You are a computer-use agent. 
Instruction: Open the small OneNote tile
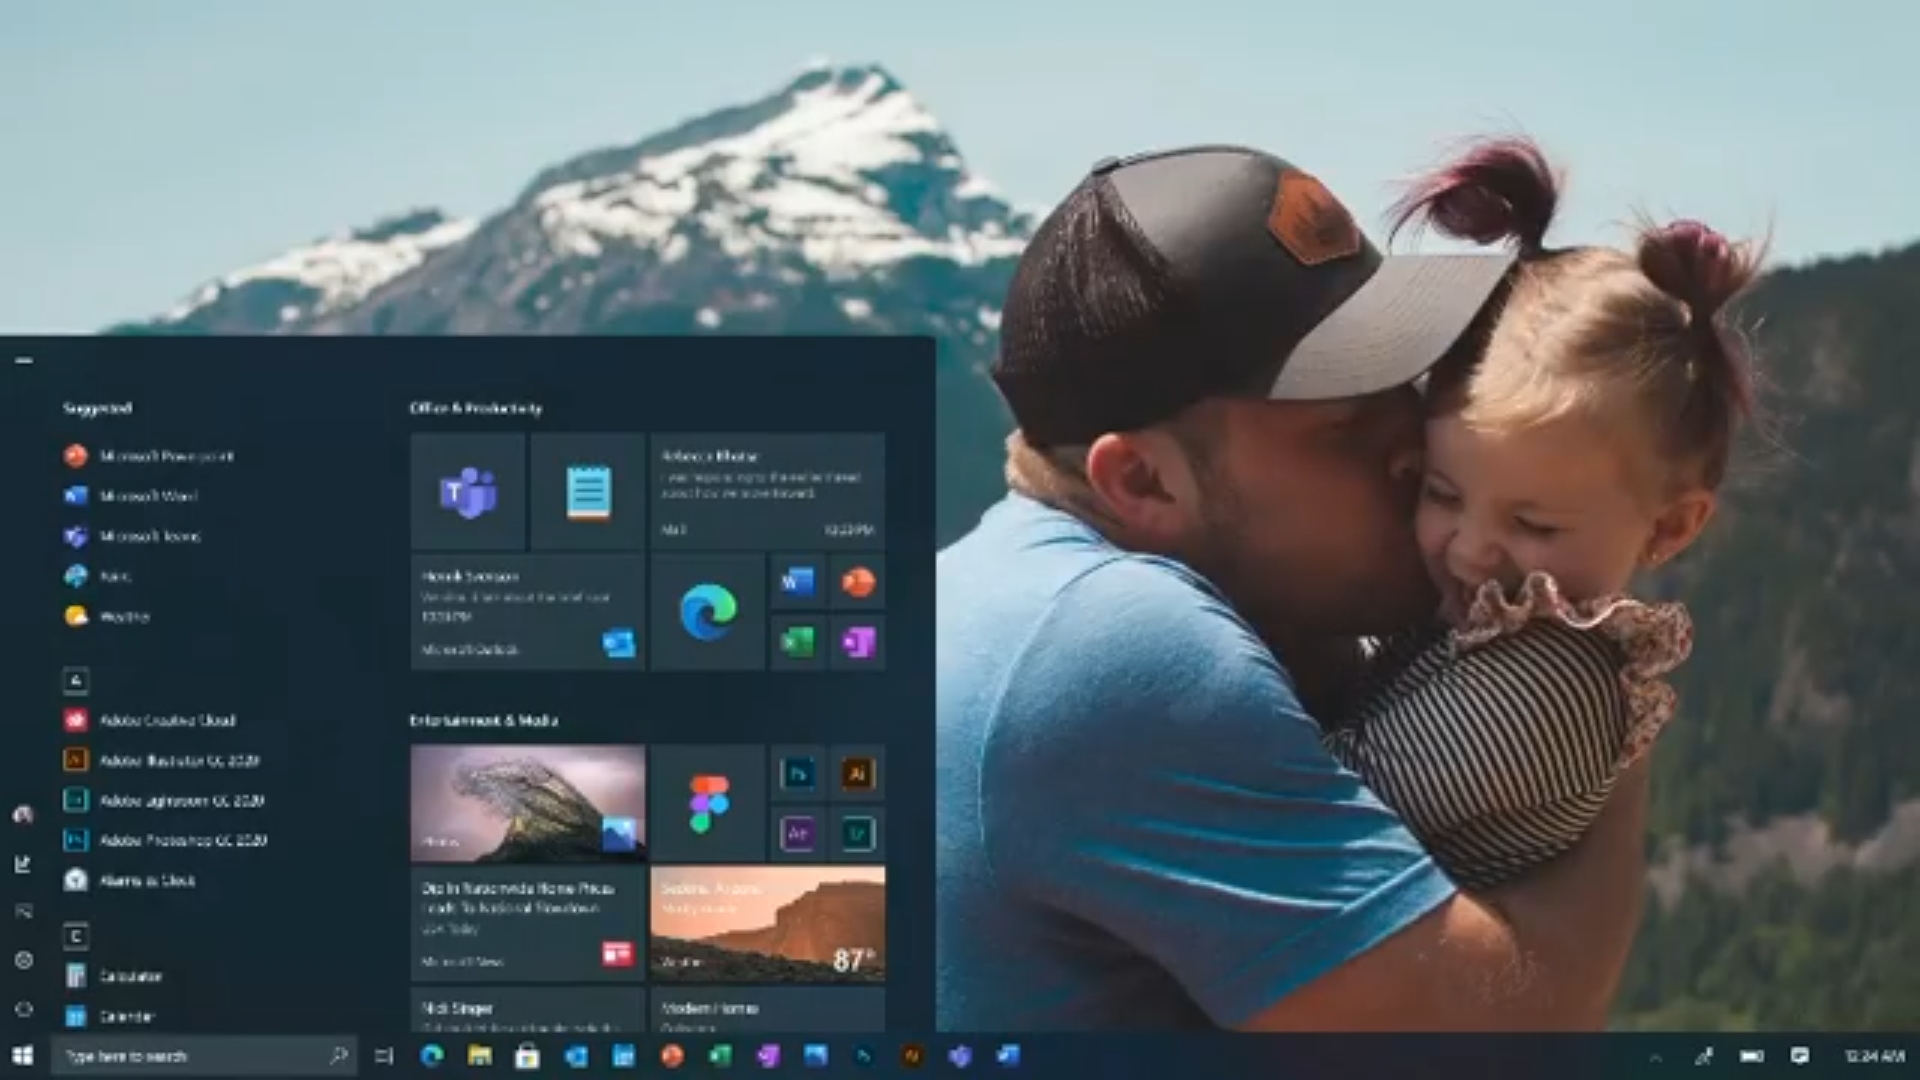(858, 641)
